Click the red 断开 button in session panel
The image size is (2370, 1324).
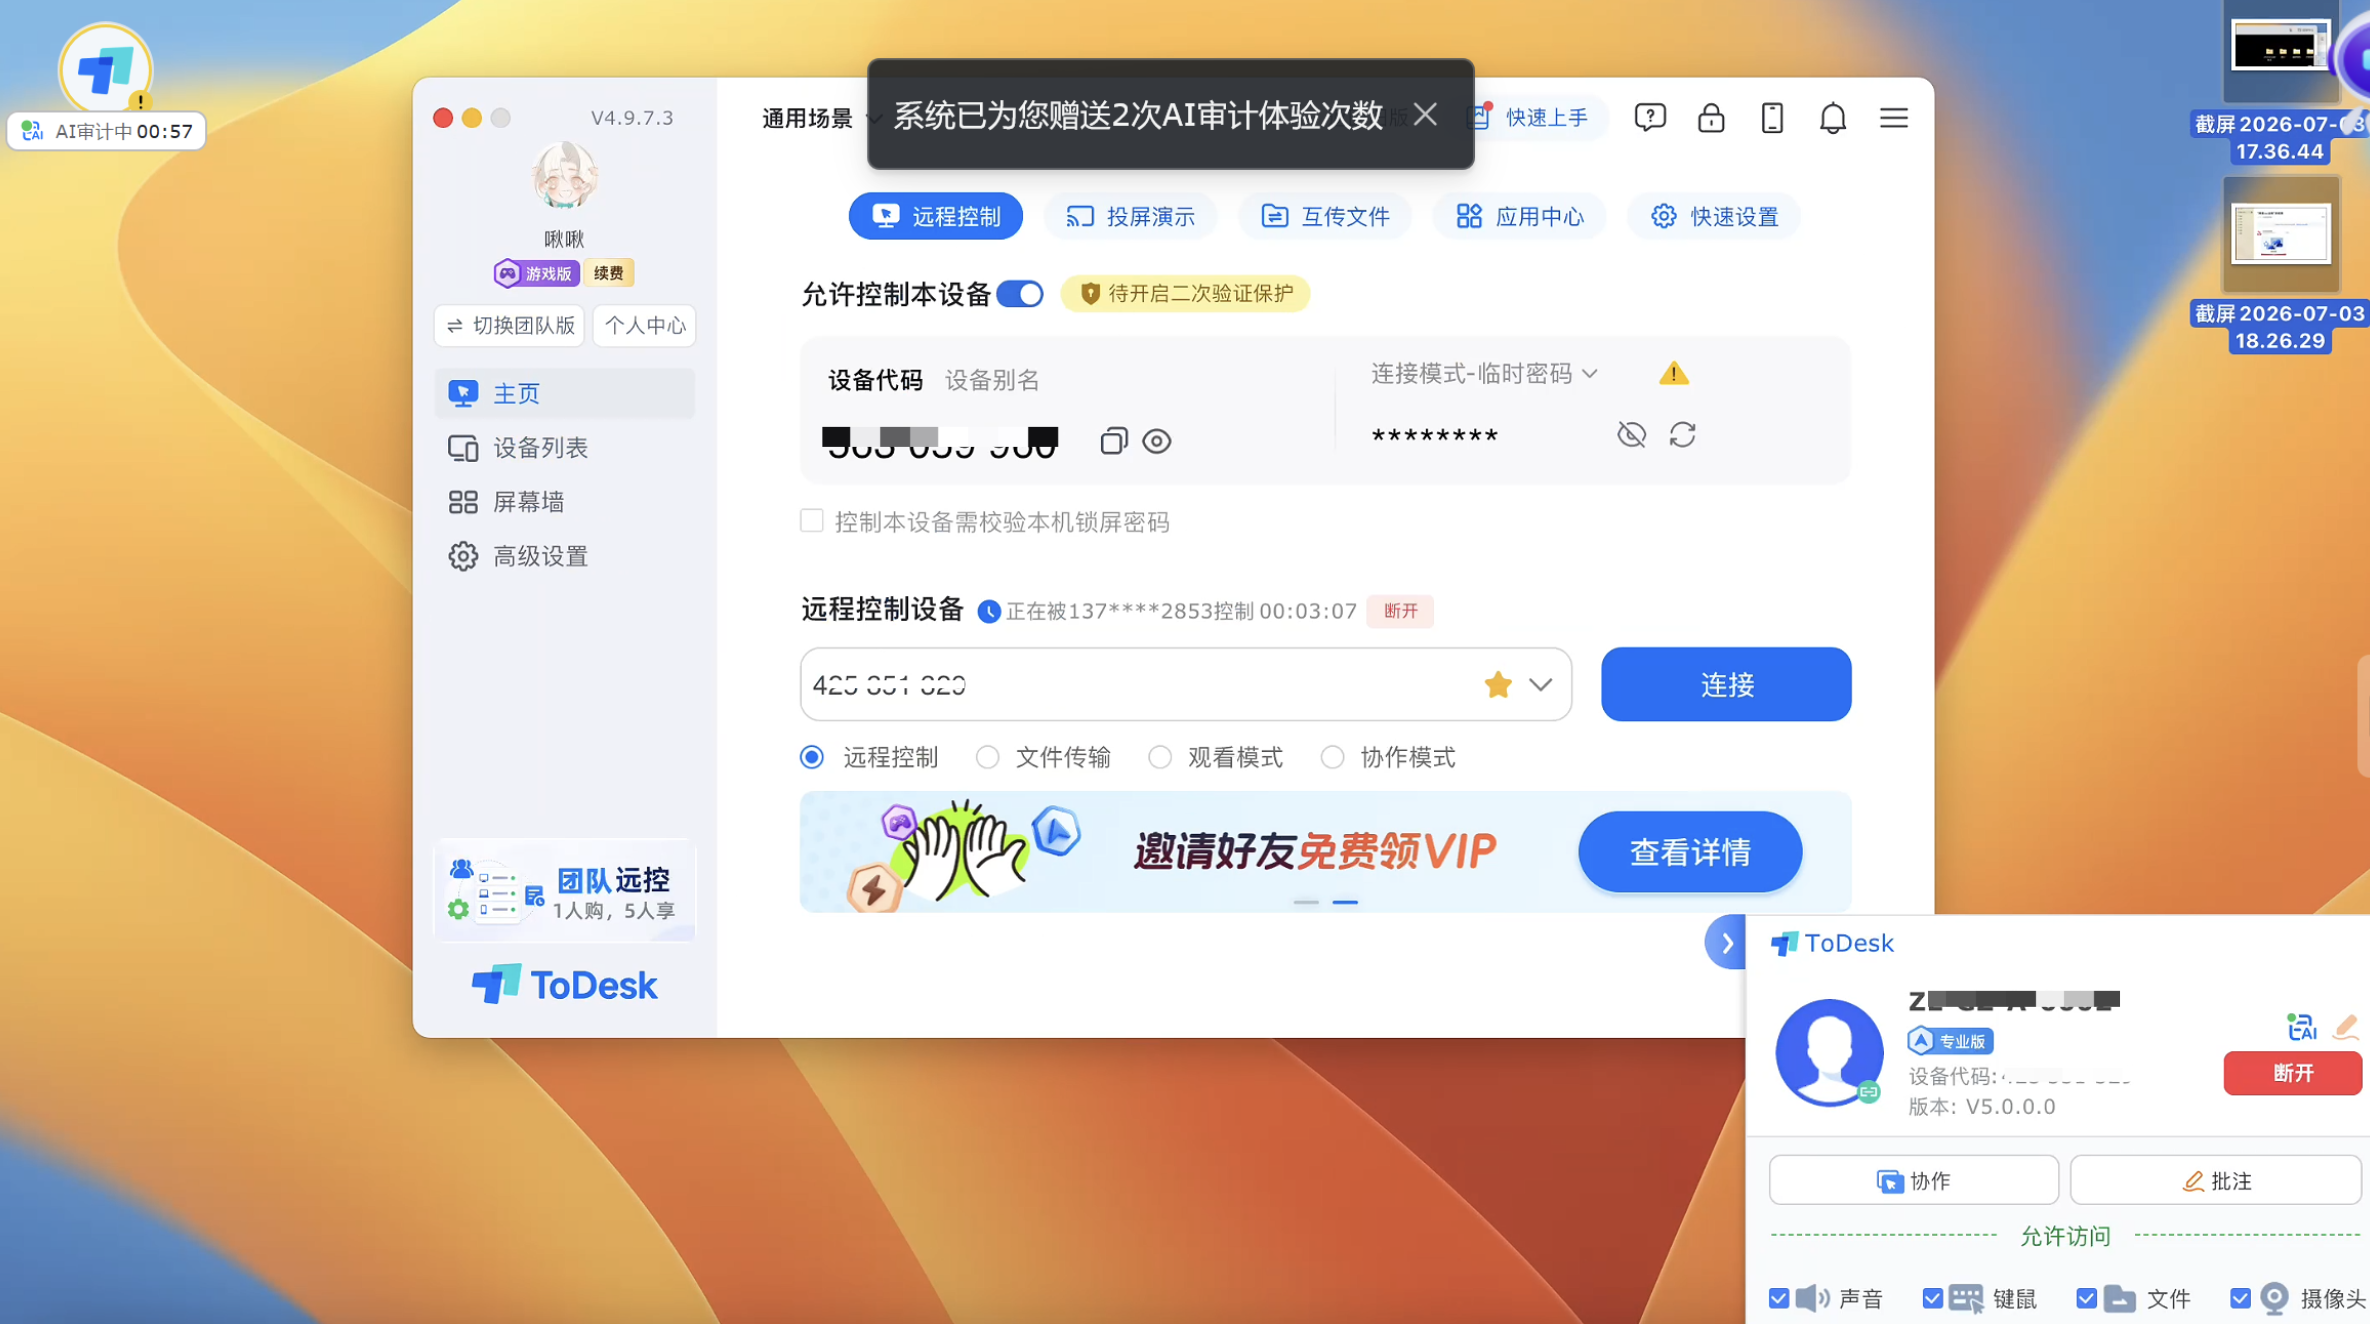point(2292,1073)
